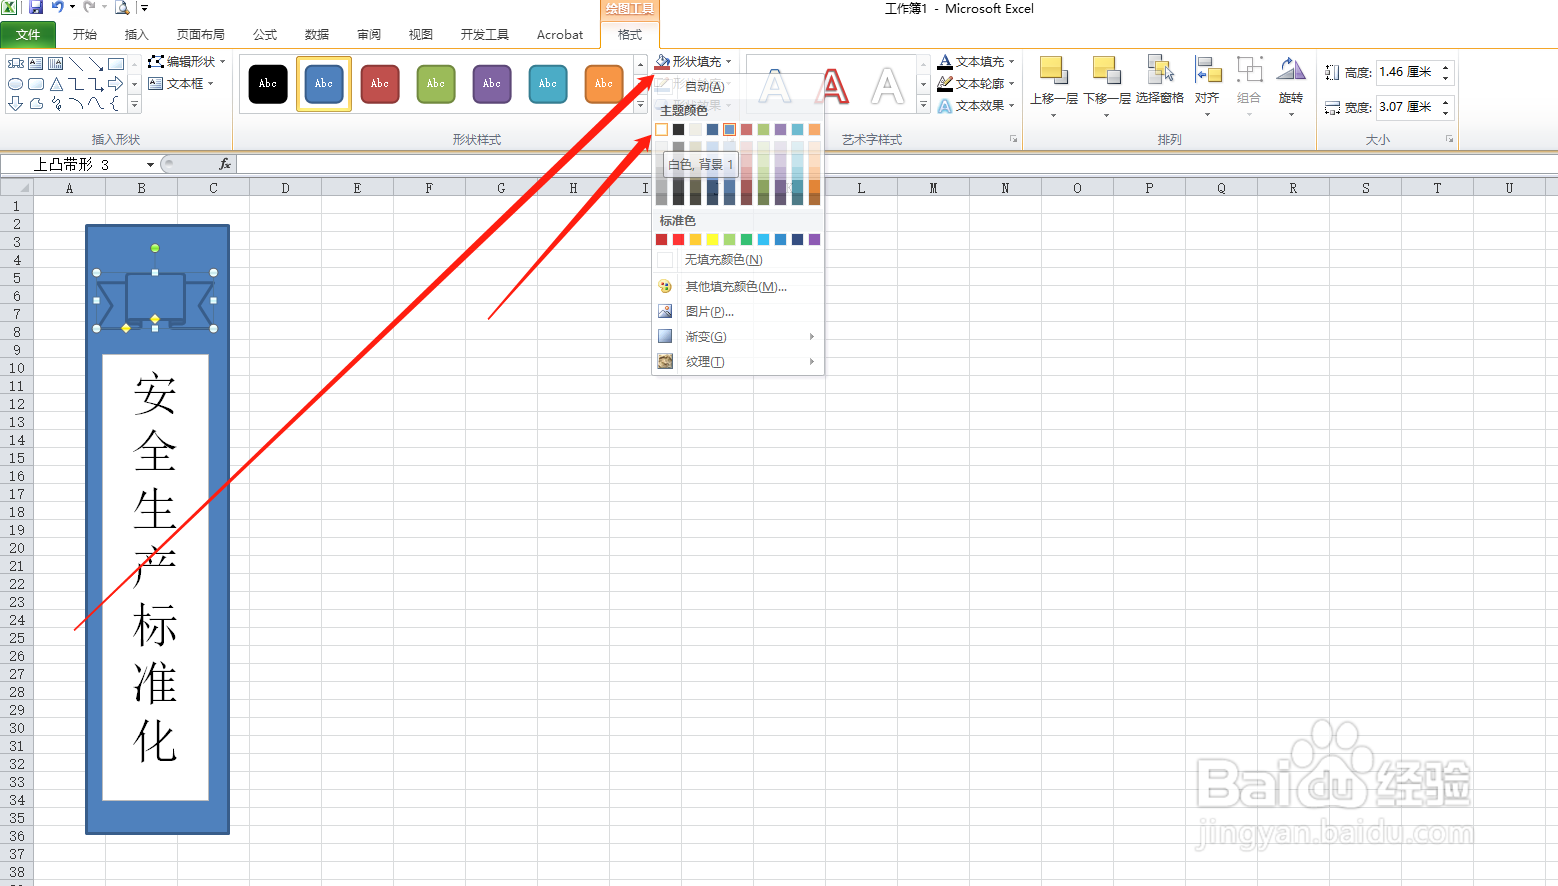The width and height of the screenshot is (1558, 886).
Task: Open Text Effects dropdown
Action: coord(977,106)
